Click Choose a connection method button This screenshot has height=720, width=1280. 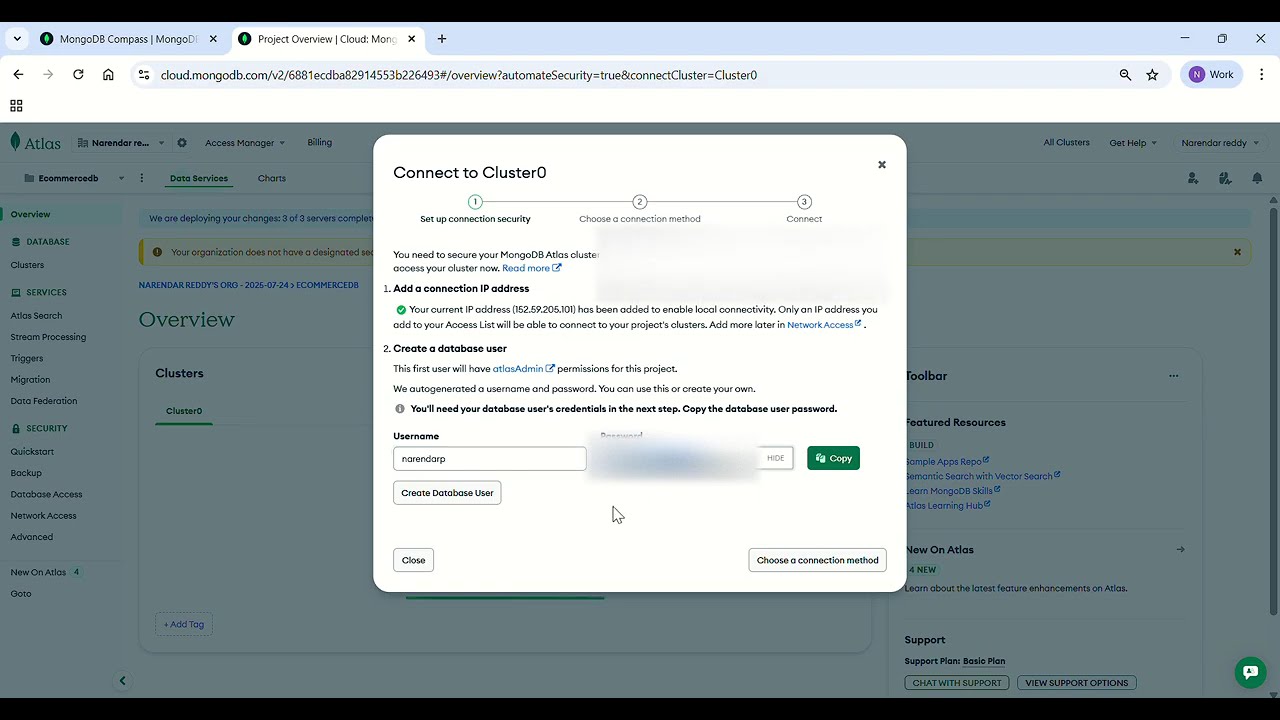tap(817, 560)
